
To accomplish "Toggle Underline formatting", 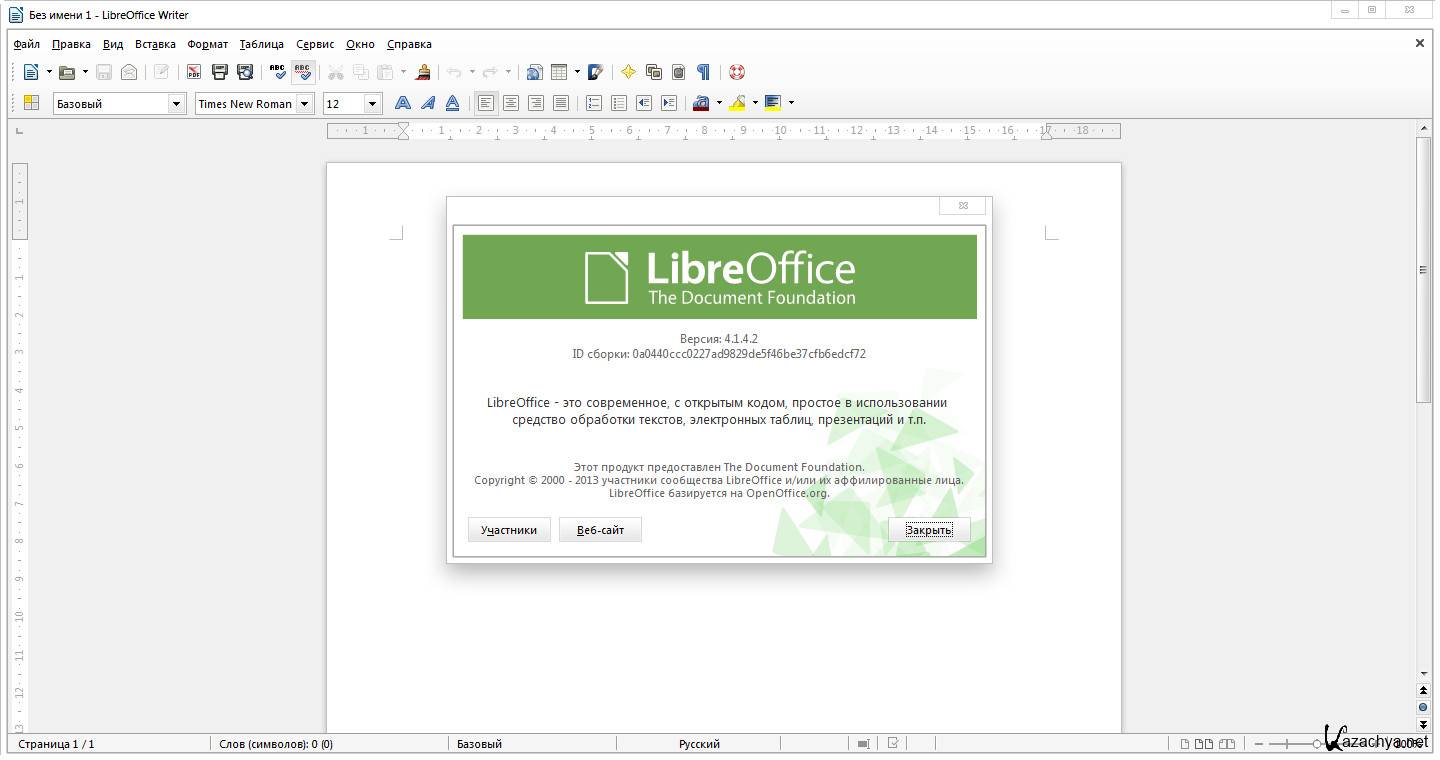I will pos(453,103).
